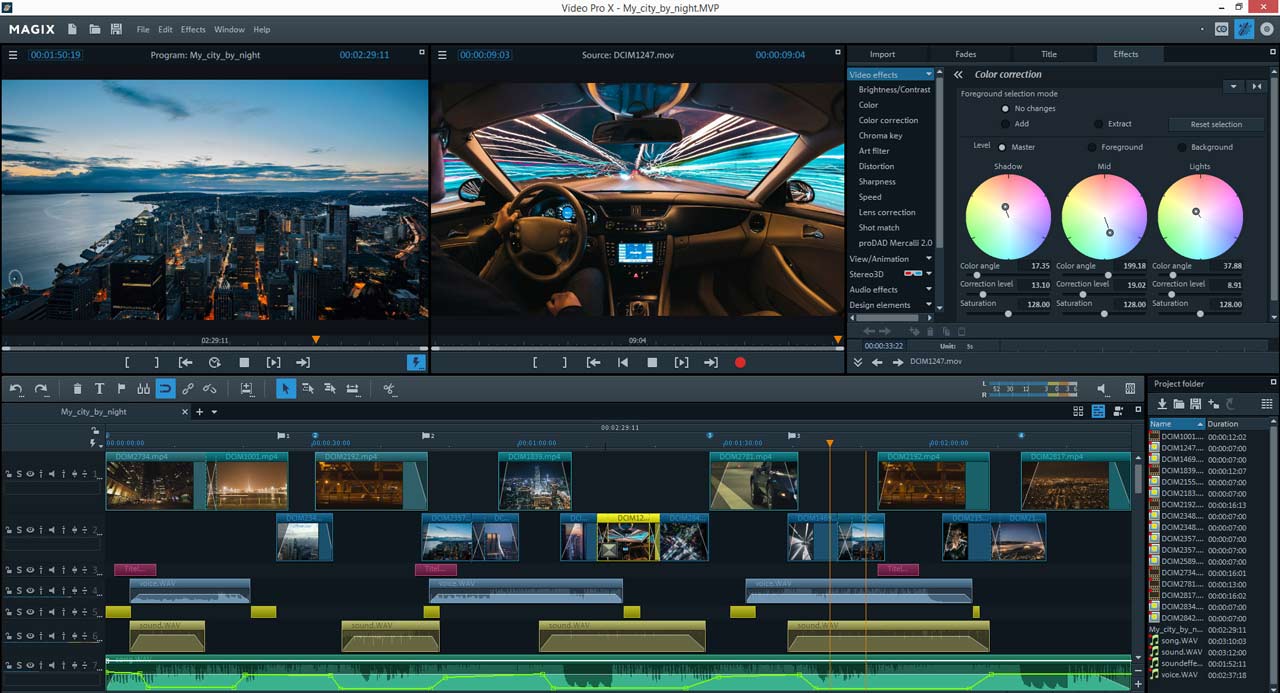Click the speaker volume icon beside level meter
1280x693 pixels.
[x=1102, y=389]
